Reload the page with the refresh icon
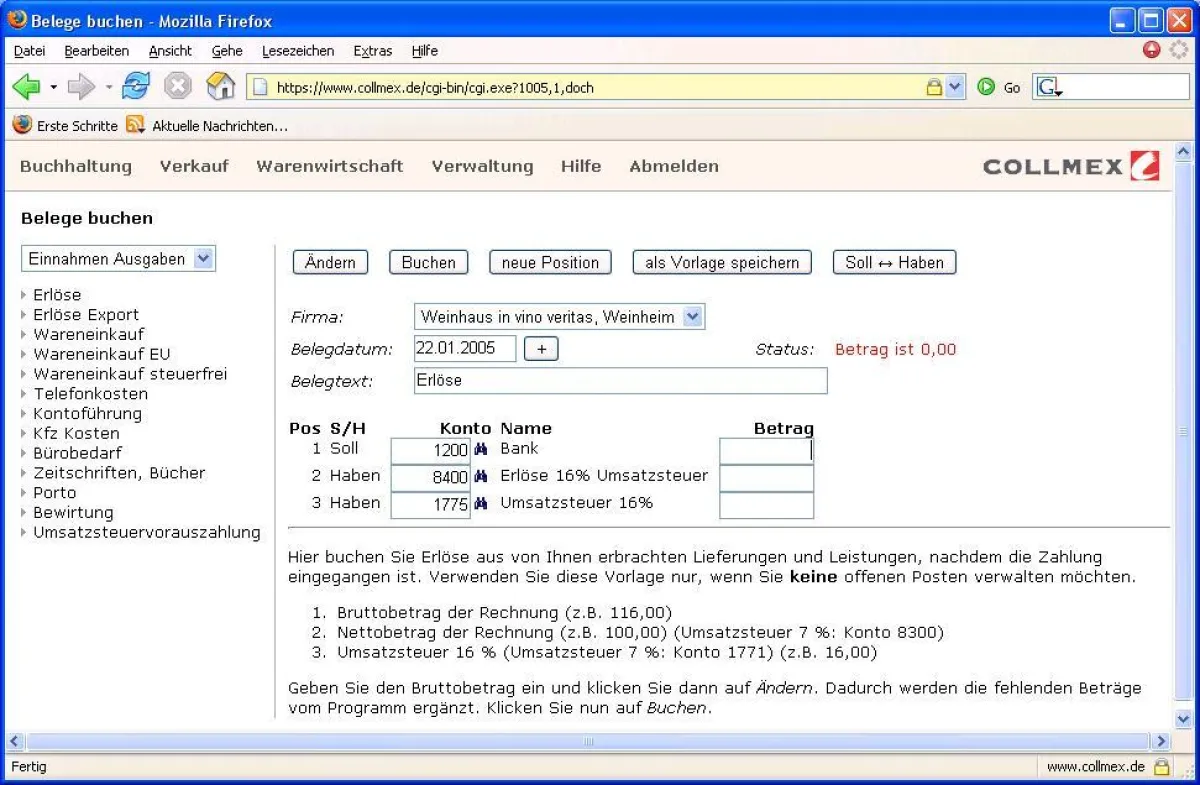Viewport: 1200px width, 785px height. pos(135,86)
